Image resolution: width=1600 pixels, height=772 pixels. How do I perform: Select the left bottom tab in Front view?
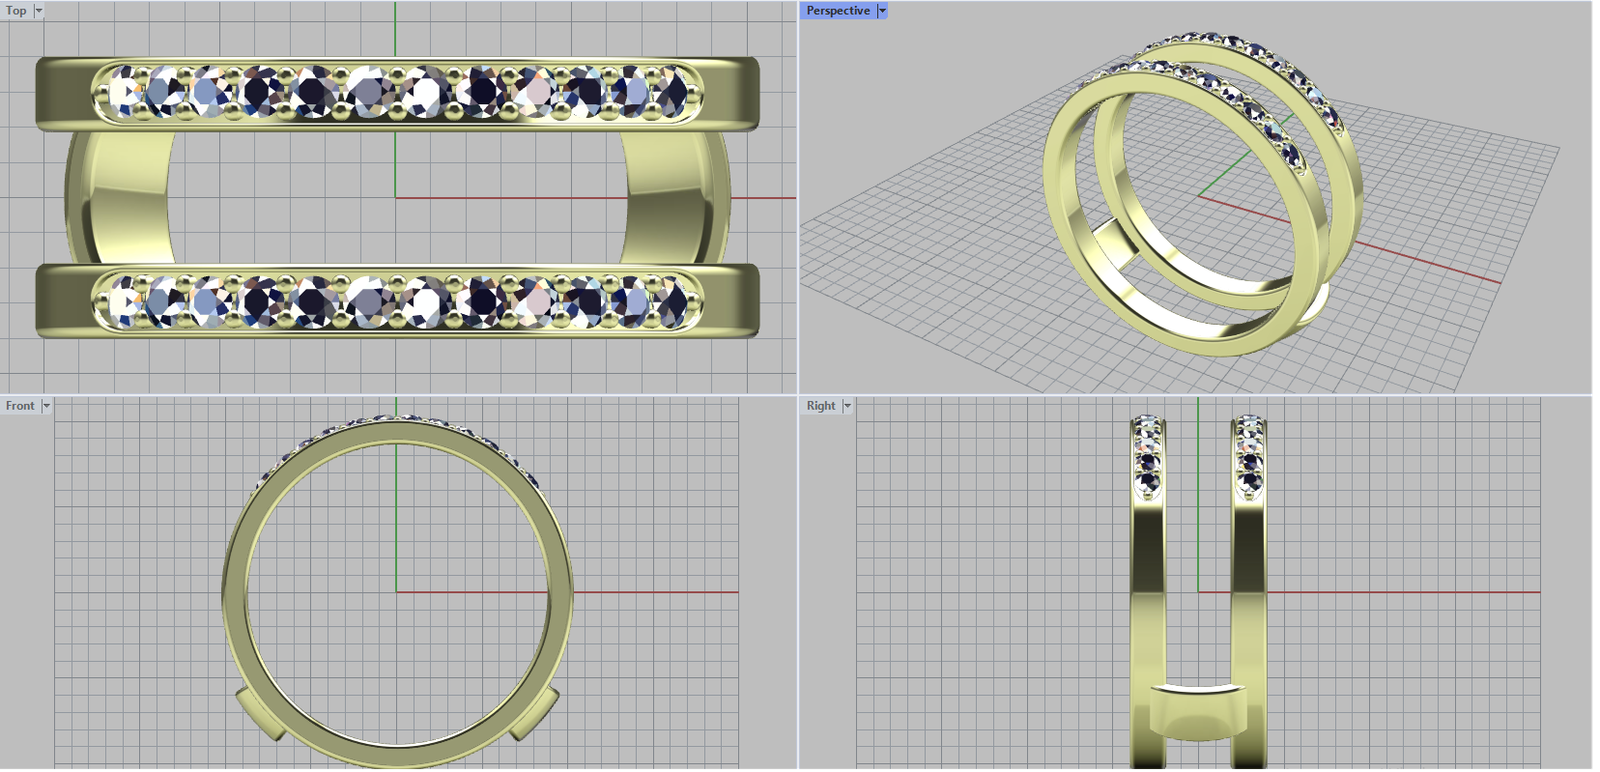click(x=260, y=714)
